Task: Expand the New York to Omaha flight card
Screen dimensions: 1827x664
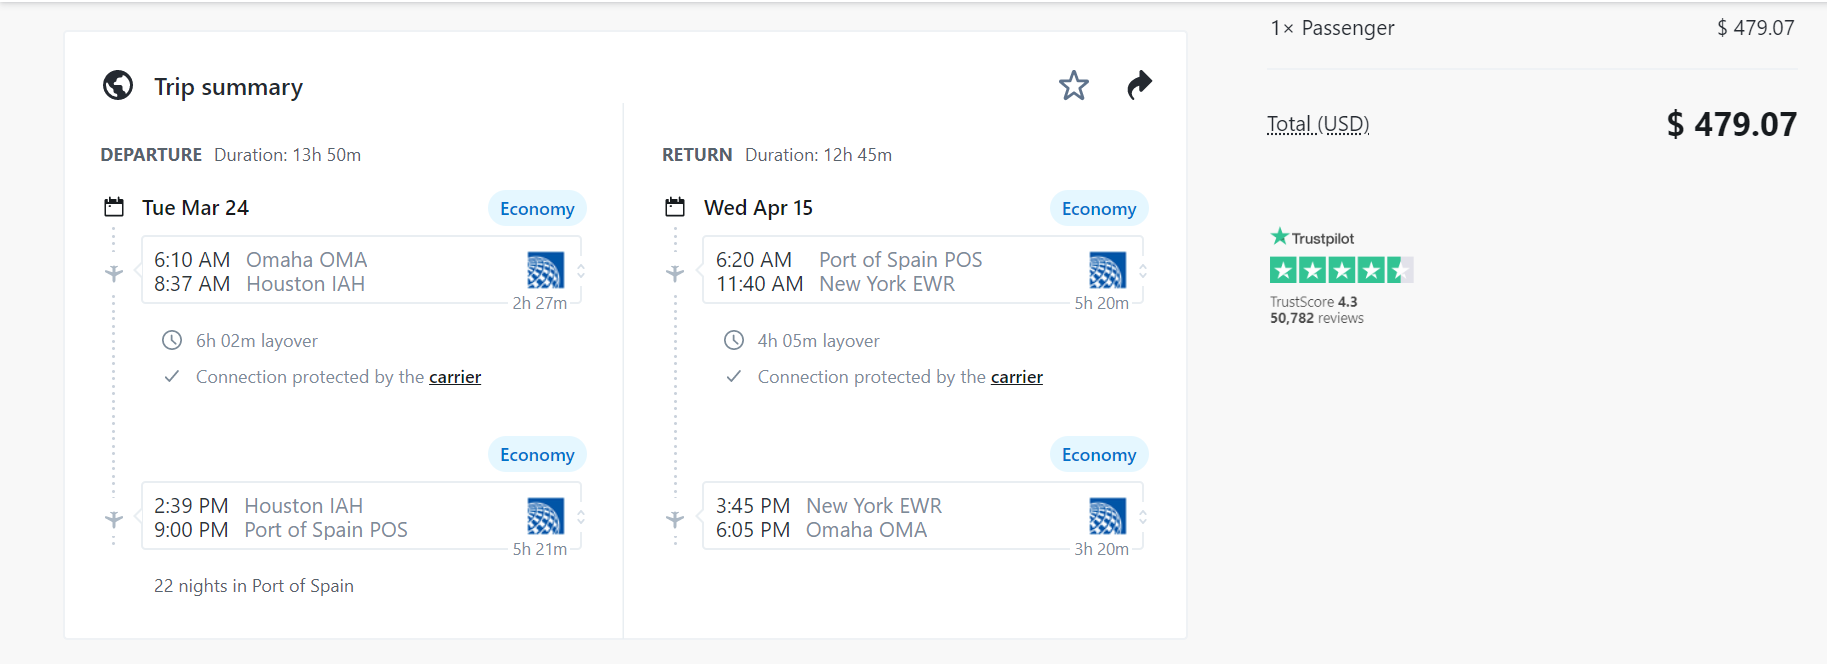Action: (1142, 517)
